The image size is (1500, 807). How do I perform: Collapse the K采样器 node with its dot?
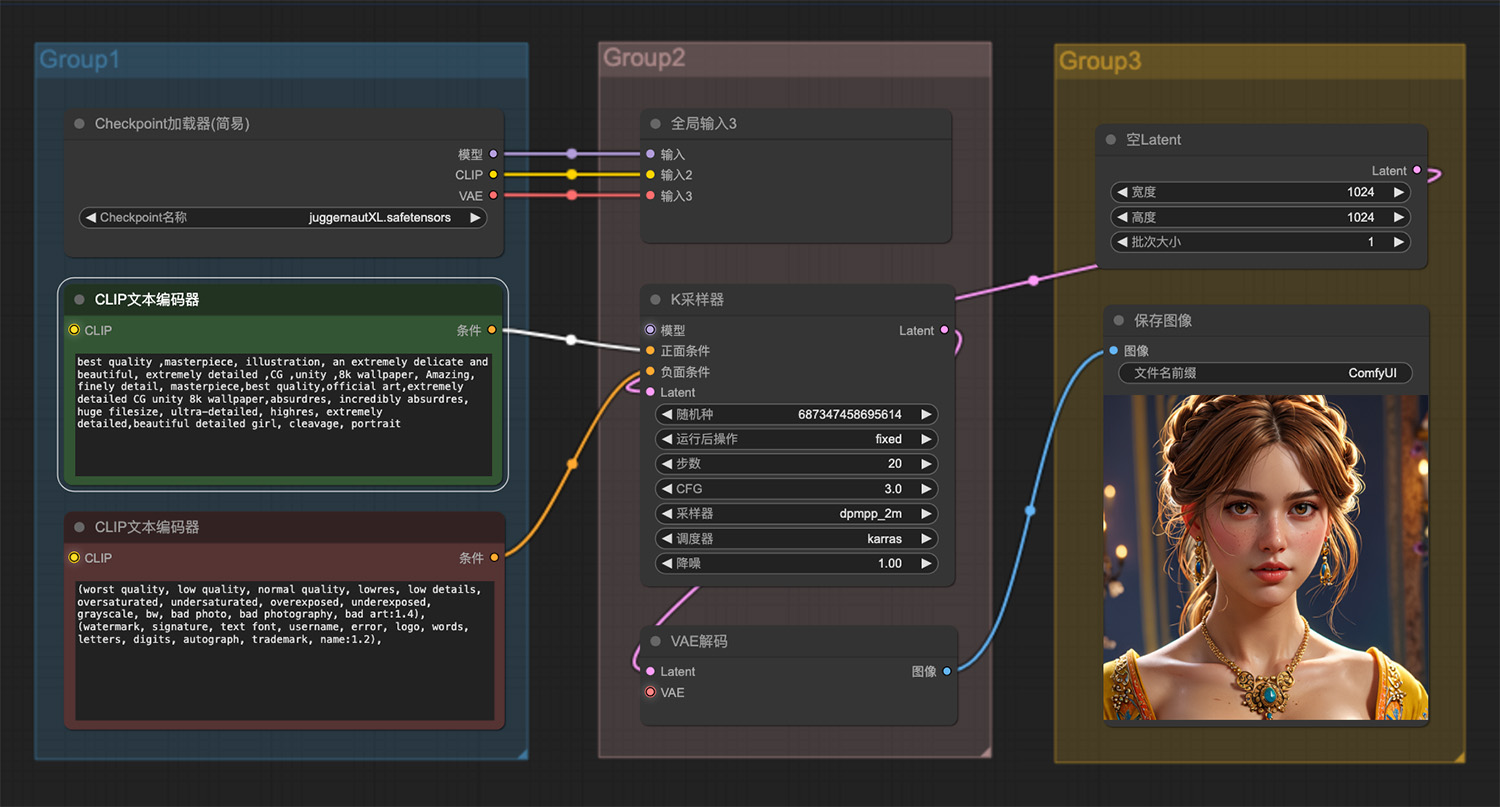pos(656,299)
